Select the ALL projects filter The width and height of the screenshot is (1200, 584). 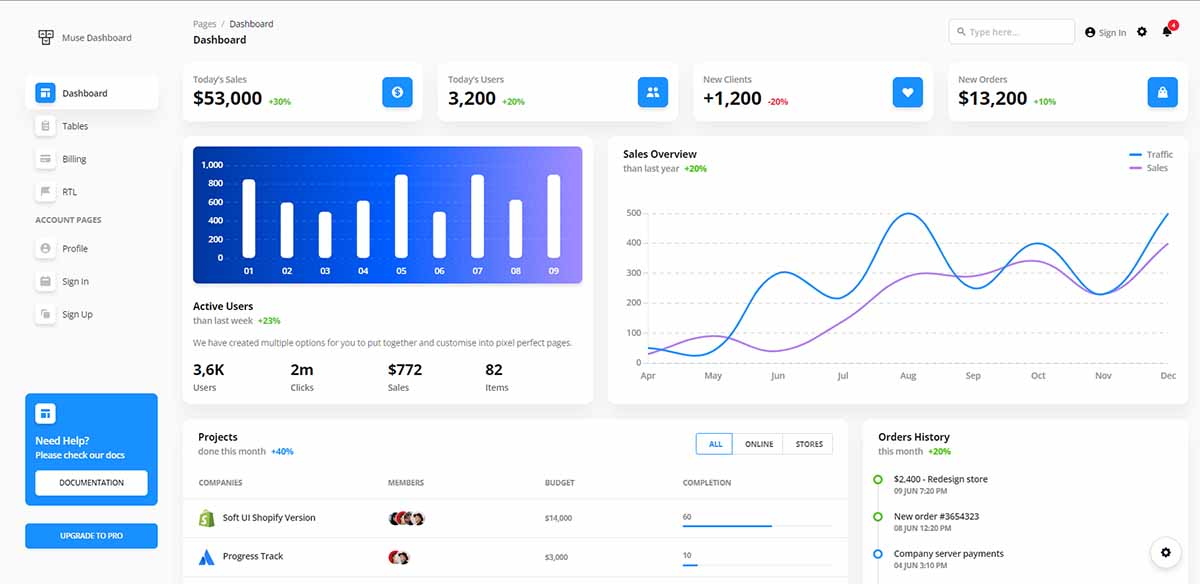713,443
